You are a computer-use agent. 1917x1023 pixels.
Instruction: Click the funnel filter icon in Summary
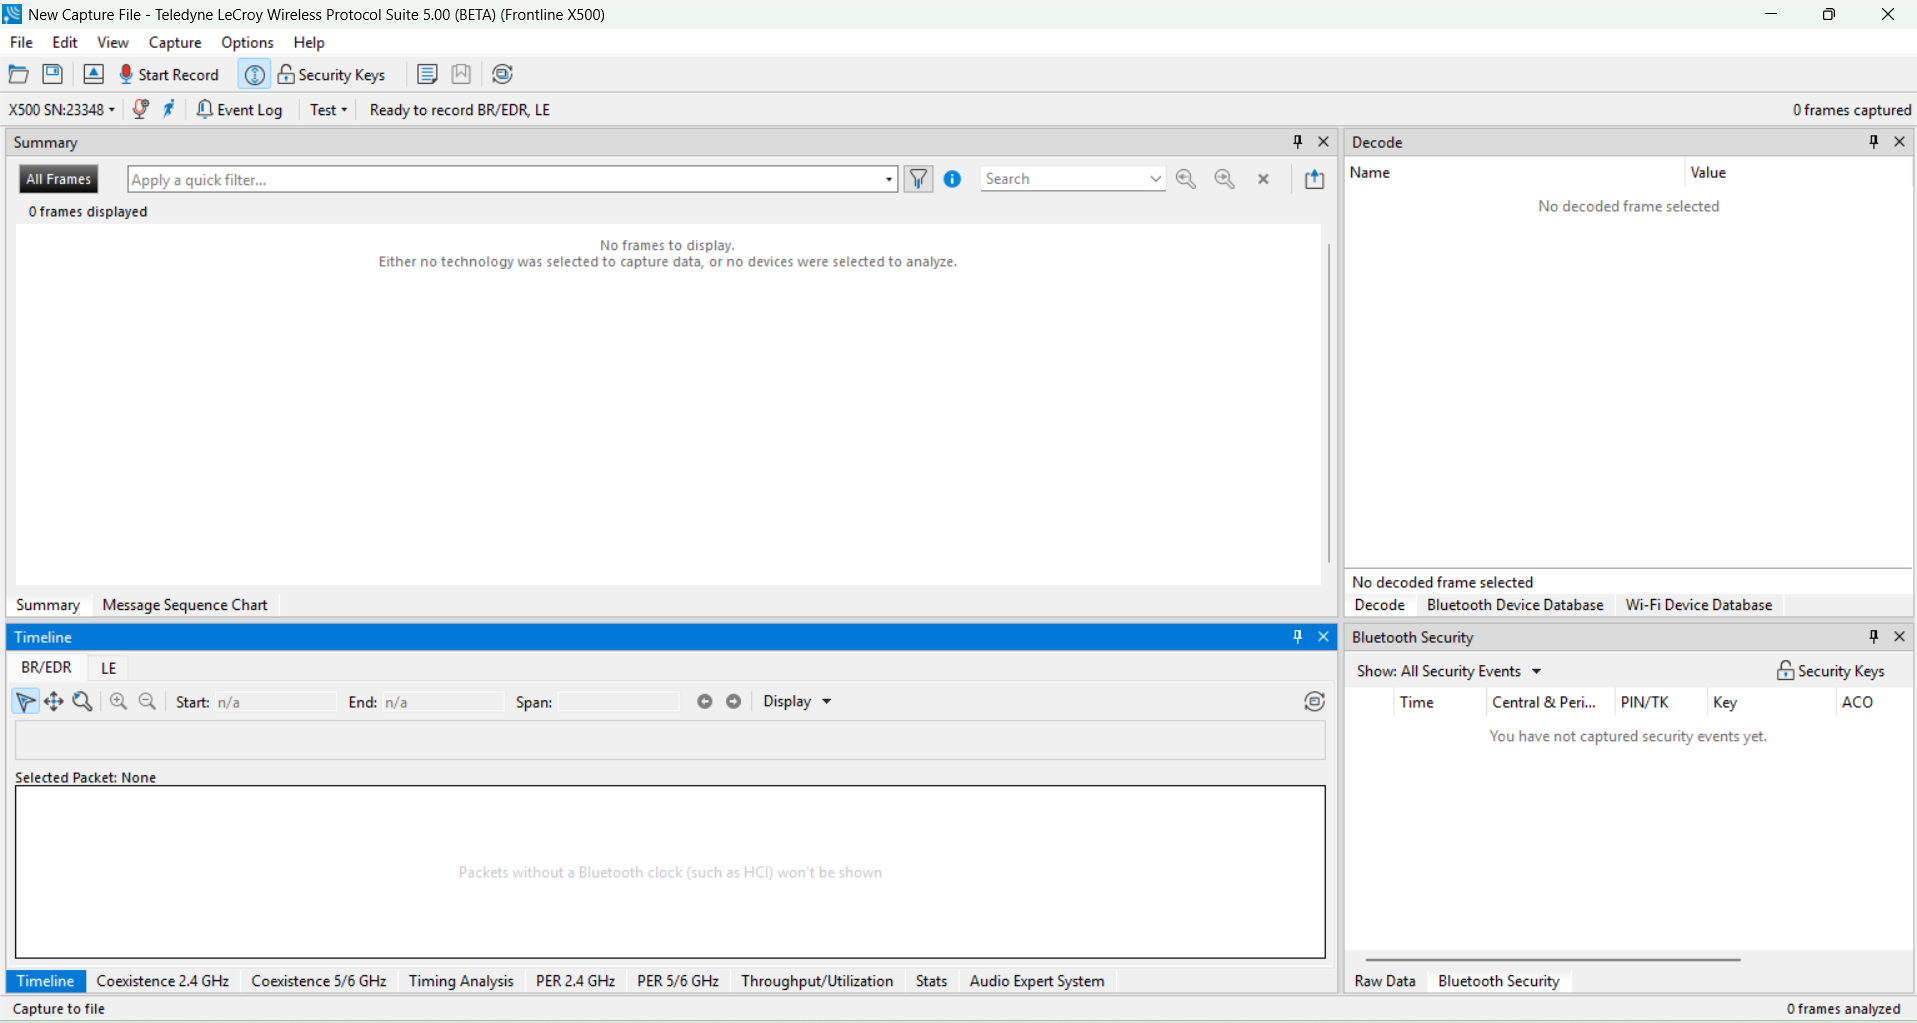[918, 179]
